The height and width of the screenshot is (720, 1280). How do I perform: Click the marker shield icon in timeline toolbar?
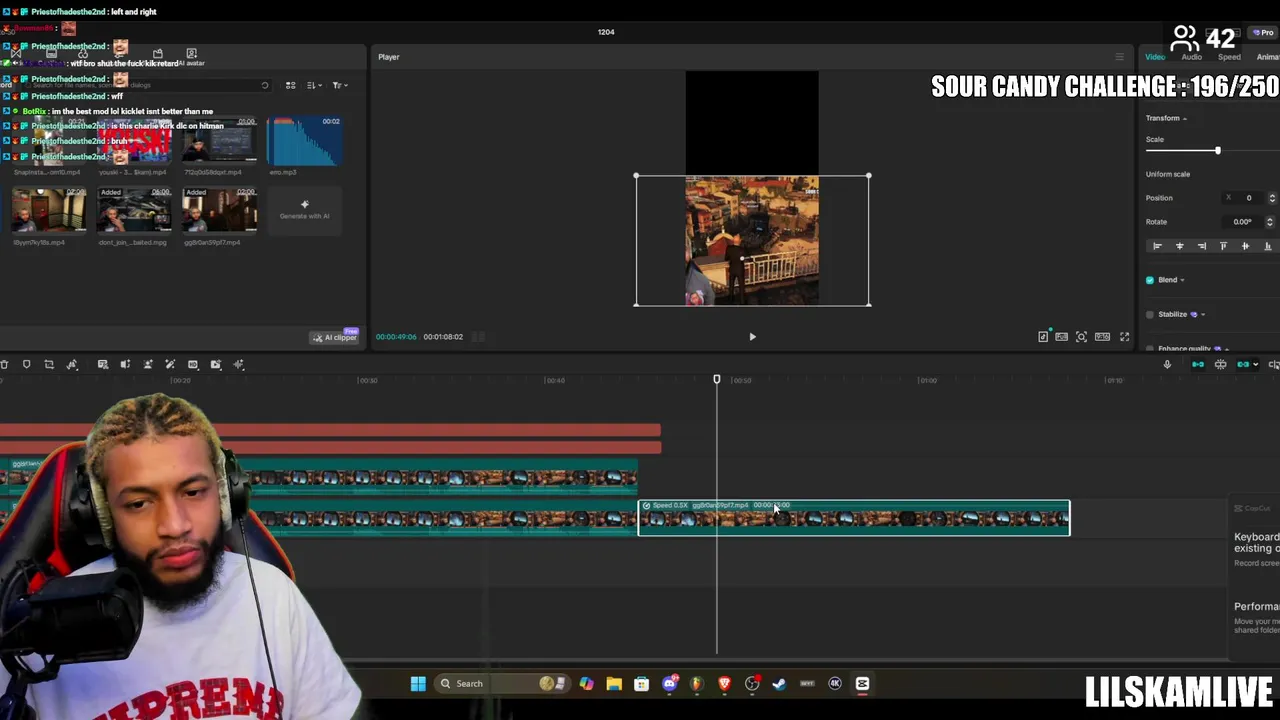coord(27,365)
